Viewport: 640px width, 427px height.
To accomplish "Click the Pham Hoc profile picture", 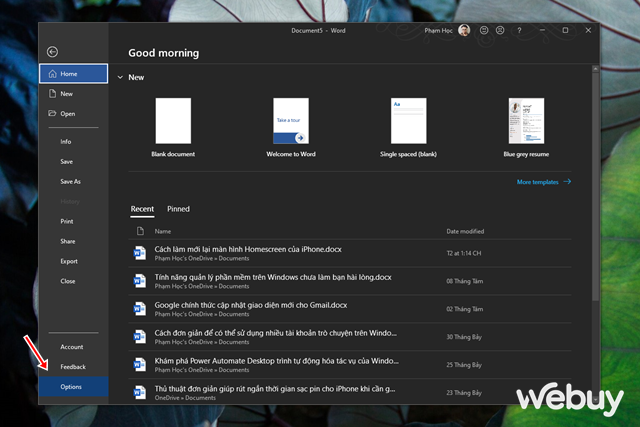I will [x=464, y=30].
